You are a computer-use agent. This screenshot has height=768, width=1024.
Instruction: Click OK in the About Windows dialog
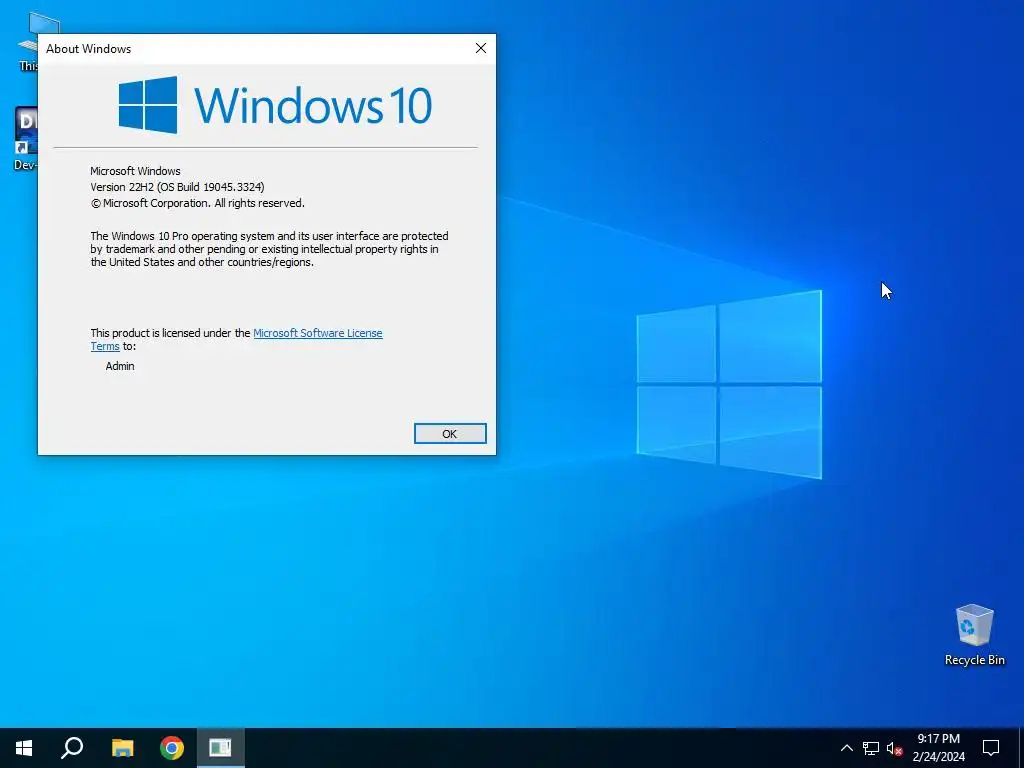[x=450, y=434]
